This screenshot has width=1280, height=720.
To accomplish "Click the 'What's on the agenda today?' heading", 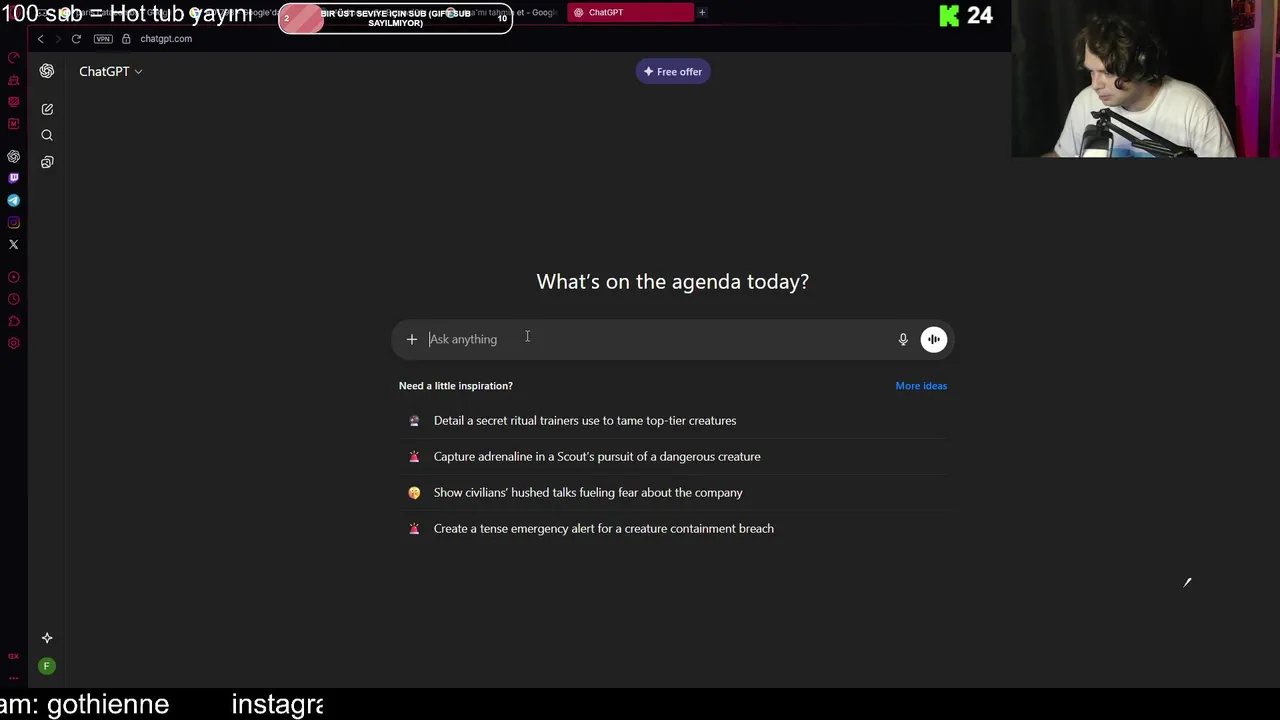I will tap(673, 282).
